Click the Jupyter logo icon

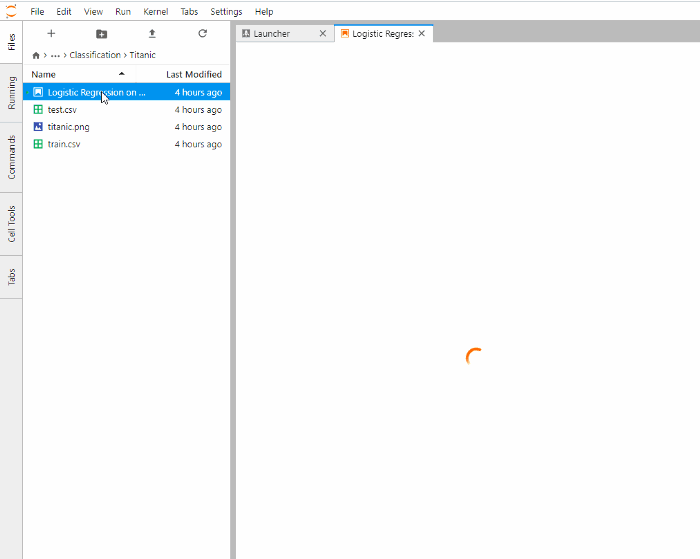coord(11,11)
